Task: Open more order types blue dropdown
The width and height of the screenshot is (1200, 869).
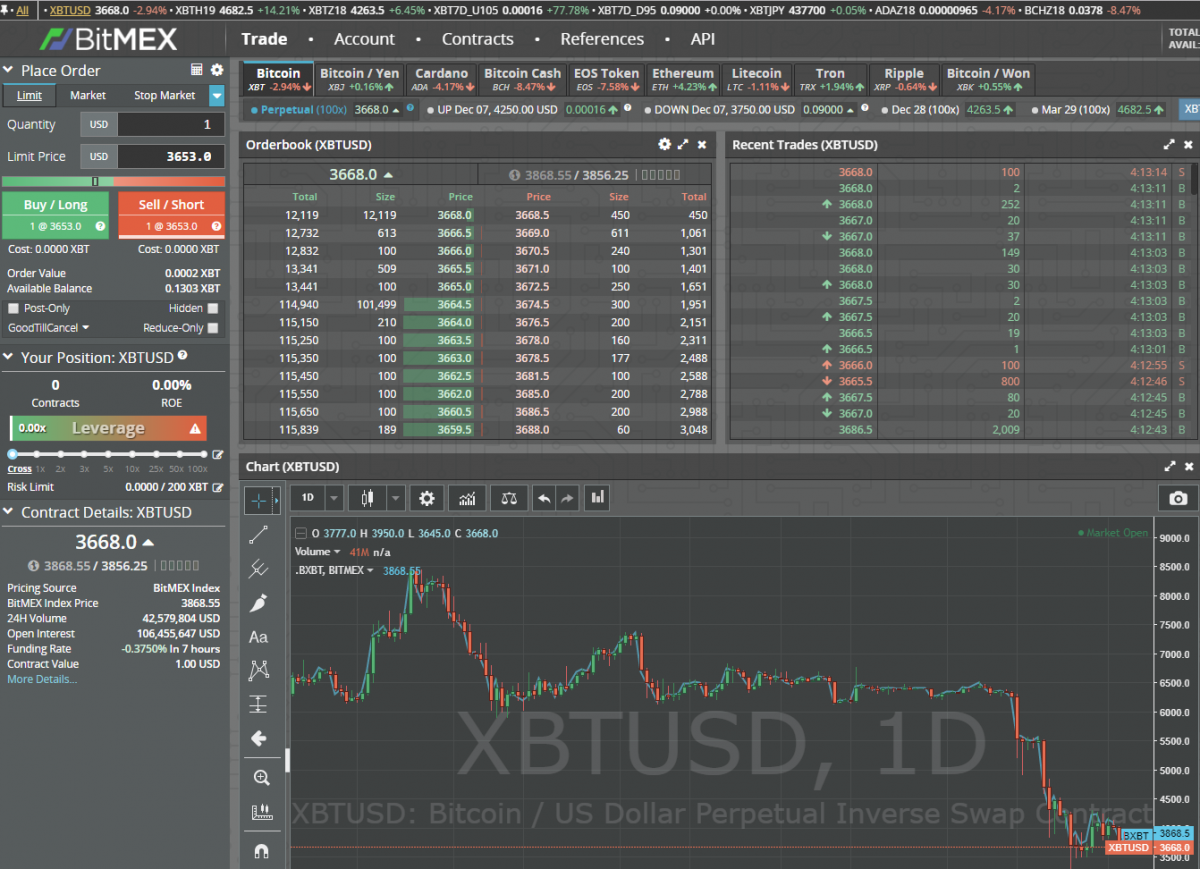Action: (x=217, y=96)
